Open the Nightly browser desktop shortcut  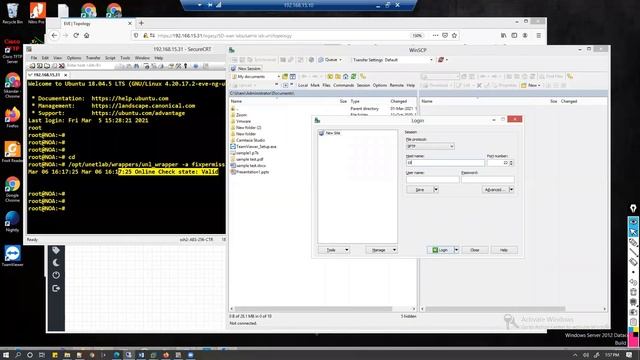coord(12,222)
